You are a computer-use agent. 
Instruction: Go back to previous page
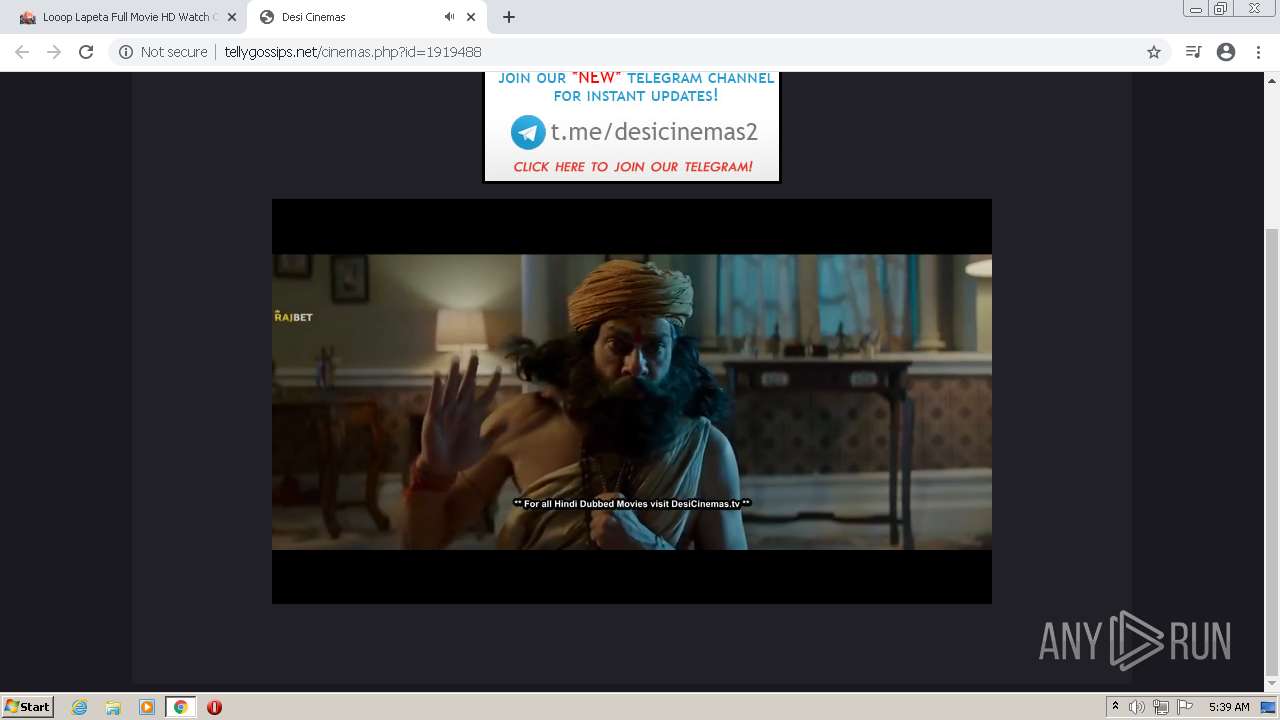(22, 52)
